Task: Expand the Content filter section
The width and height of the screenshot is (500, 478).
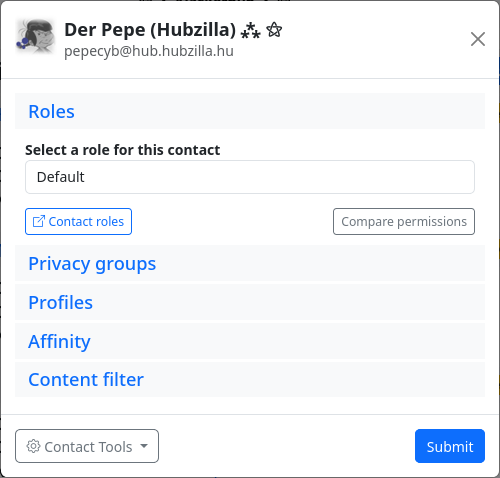Action: click(x=250, y=379)
